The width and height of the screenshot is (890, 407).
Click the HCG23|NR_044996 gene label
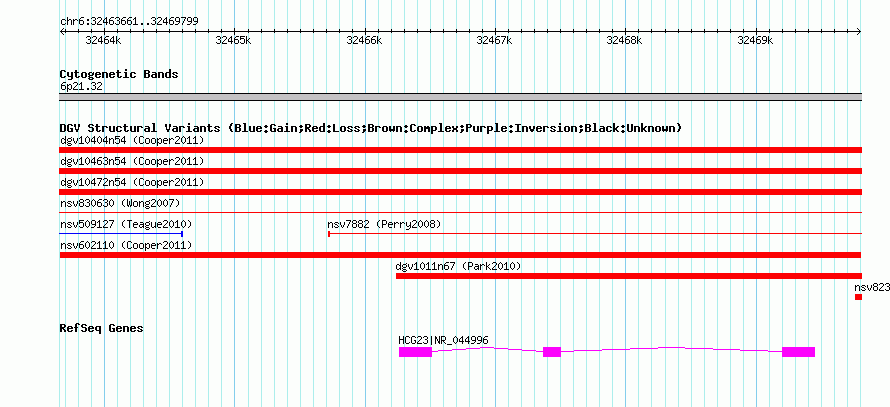[443, 340]
